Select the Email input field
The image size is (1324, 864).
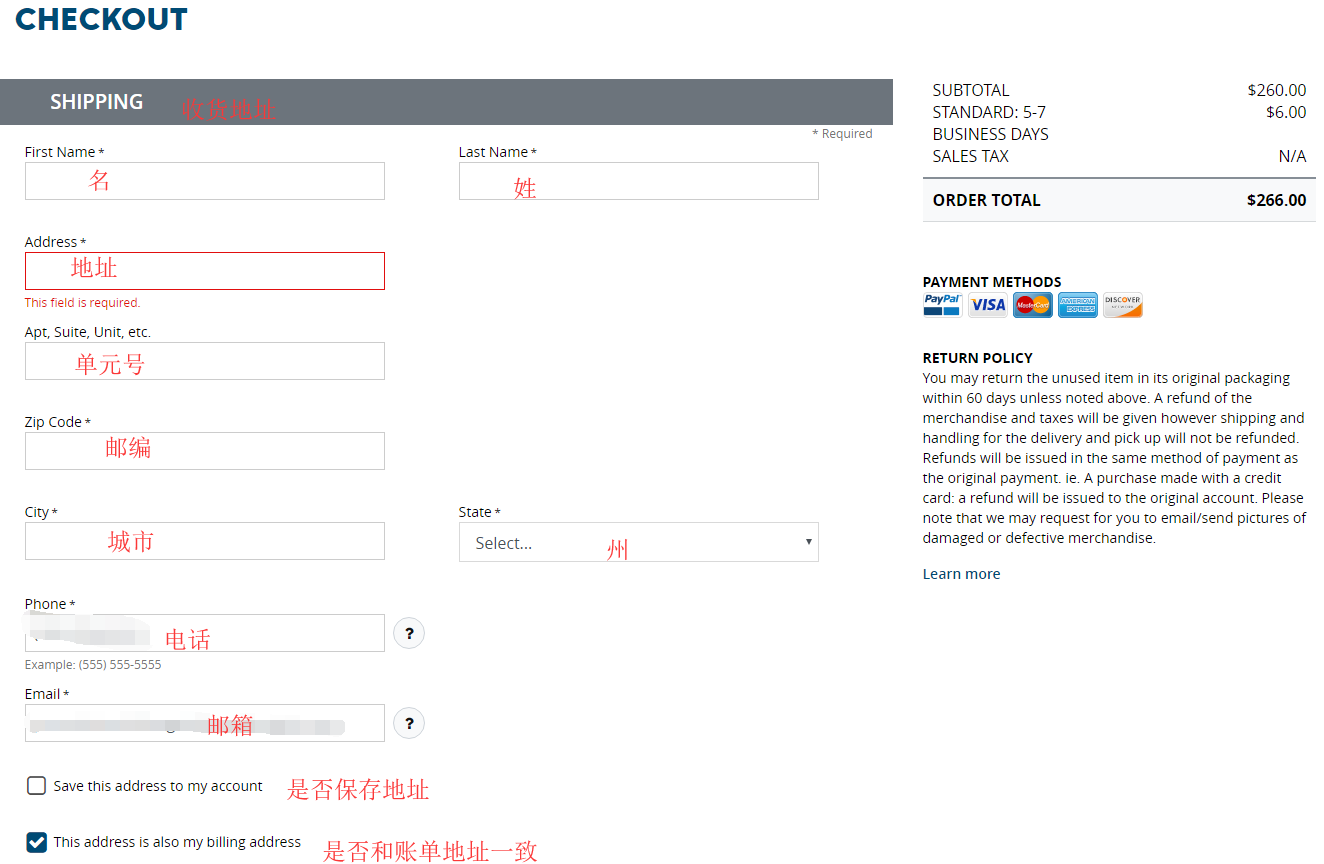click(x=204, y=723)
